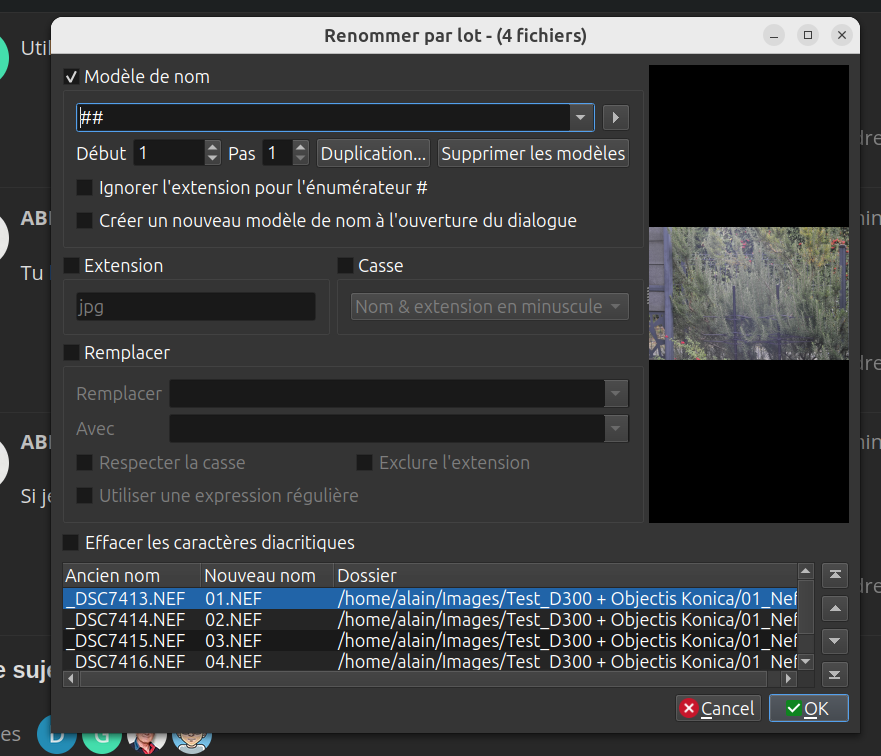Image resolution: width=881 pixels, height=756 pixels.
Task: Click the image preview thumbnail
Action: (748, 293)
